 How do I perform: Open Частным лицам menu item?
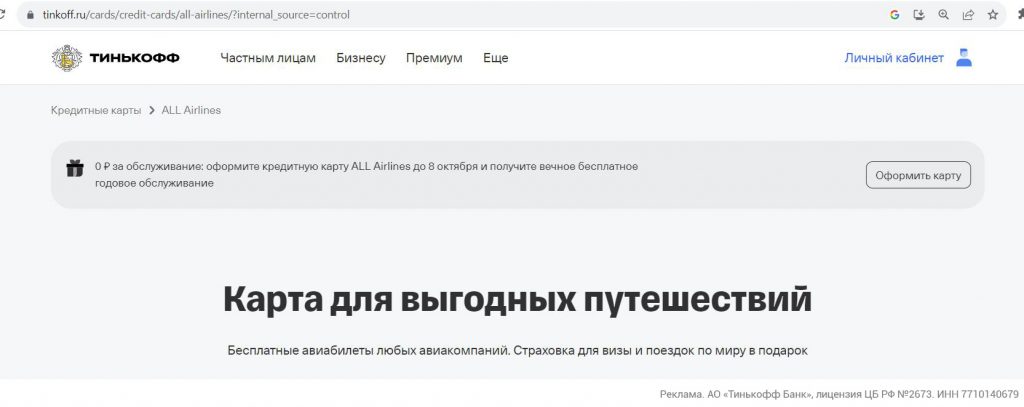(268, 58)
